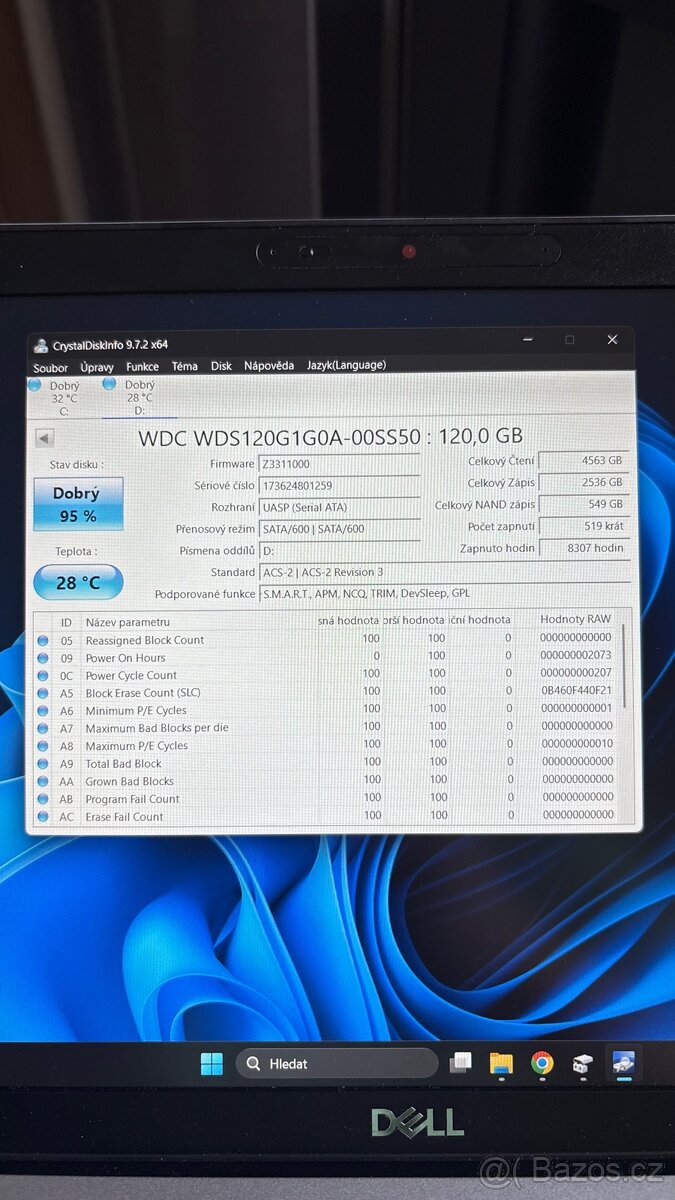Maximize the CrystalDiskInfo window
This screenshot has width=675, height=1200.
tap(569, 340)
